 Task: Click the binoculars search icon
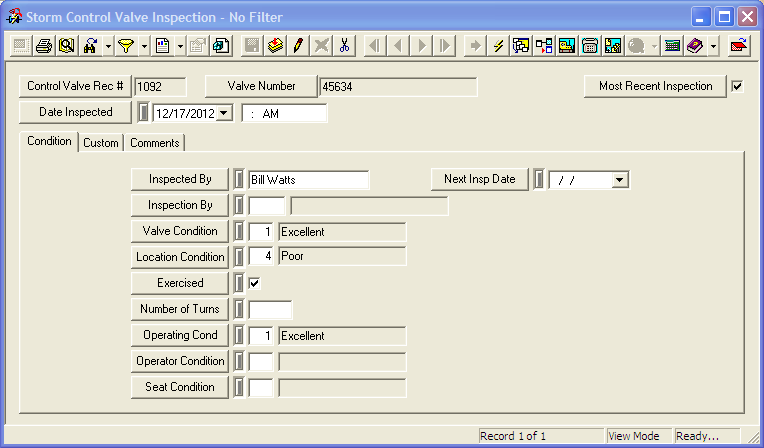click(x=90, y=46)
